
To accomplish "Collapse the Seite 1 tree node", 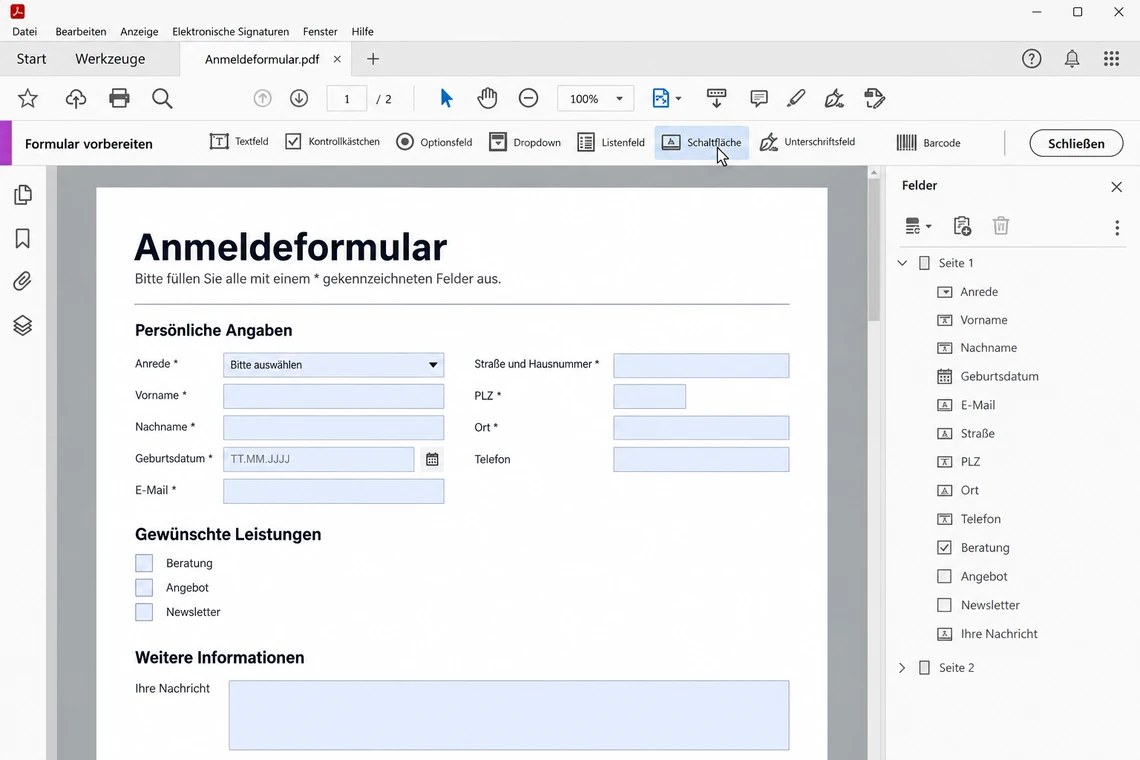I will [902, 263].
